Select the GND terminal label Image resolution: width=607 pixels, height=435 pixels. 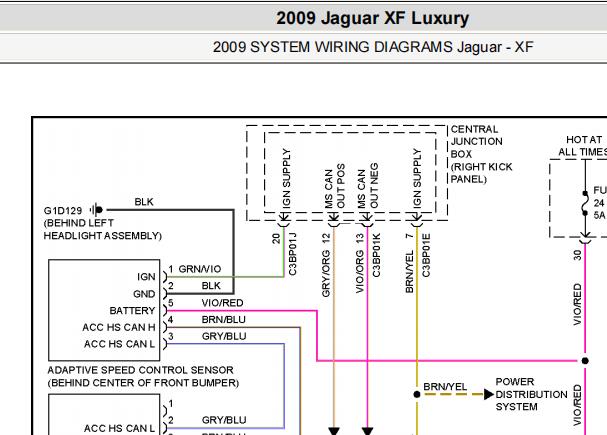(144, 294)
